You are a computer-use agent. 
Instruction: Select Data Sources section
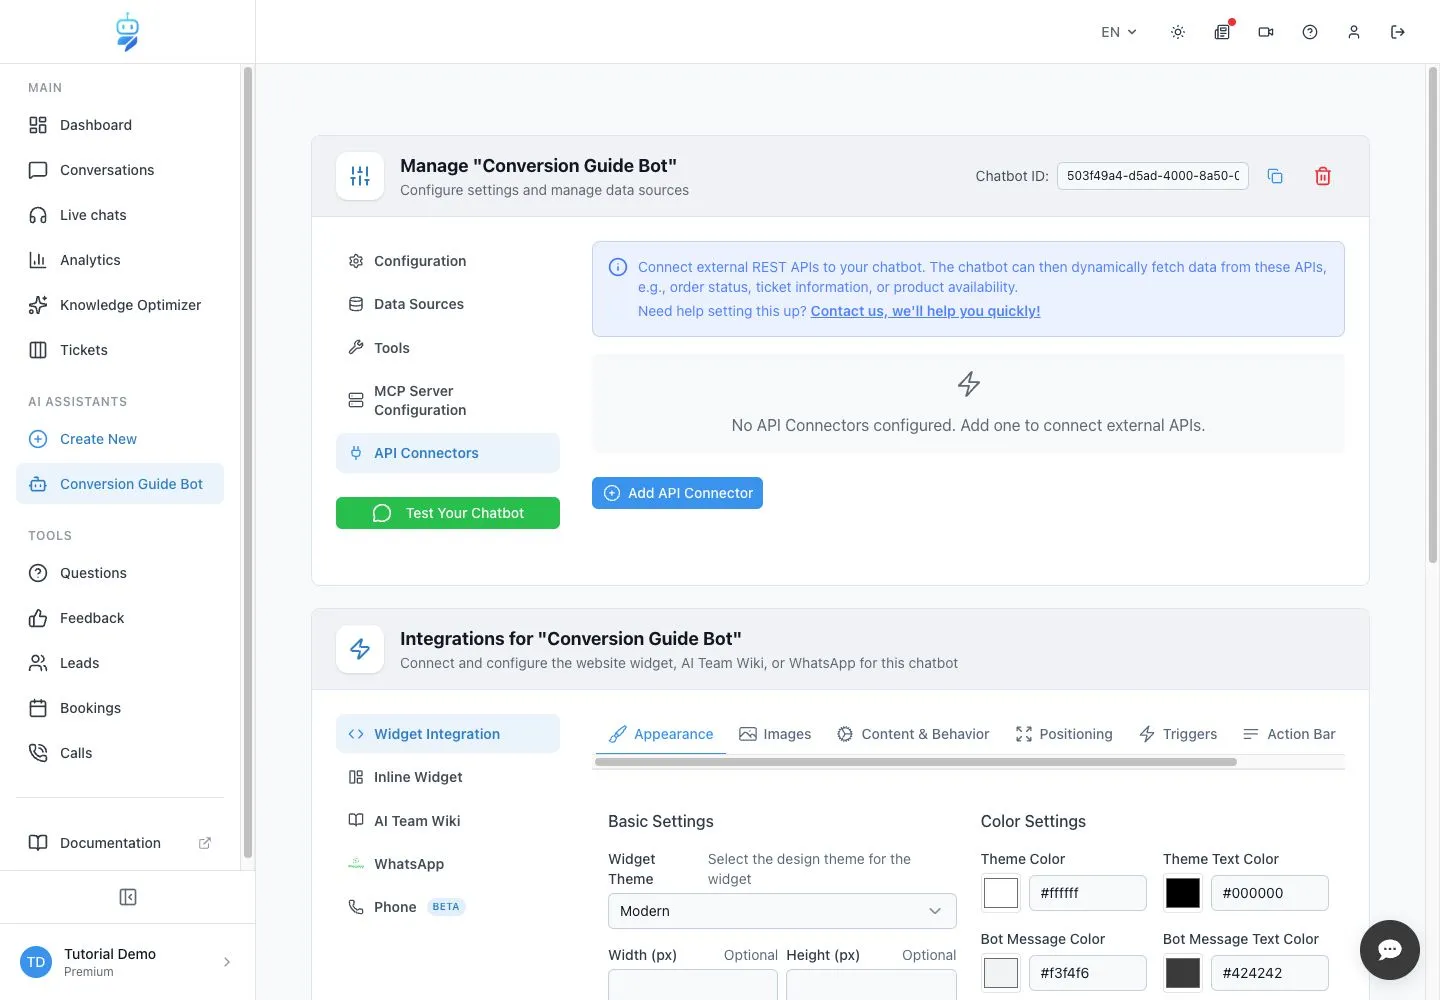(448, 304)
